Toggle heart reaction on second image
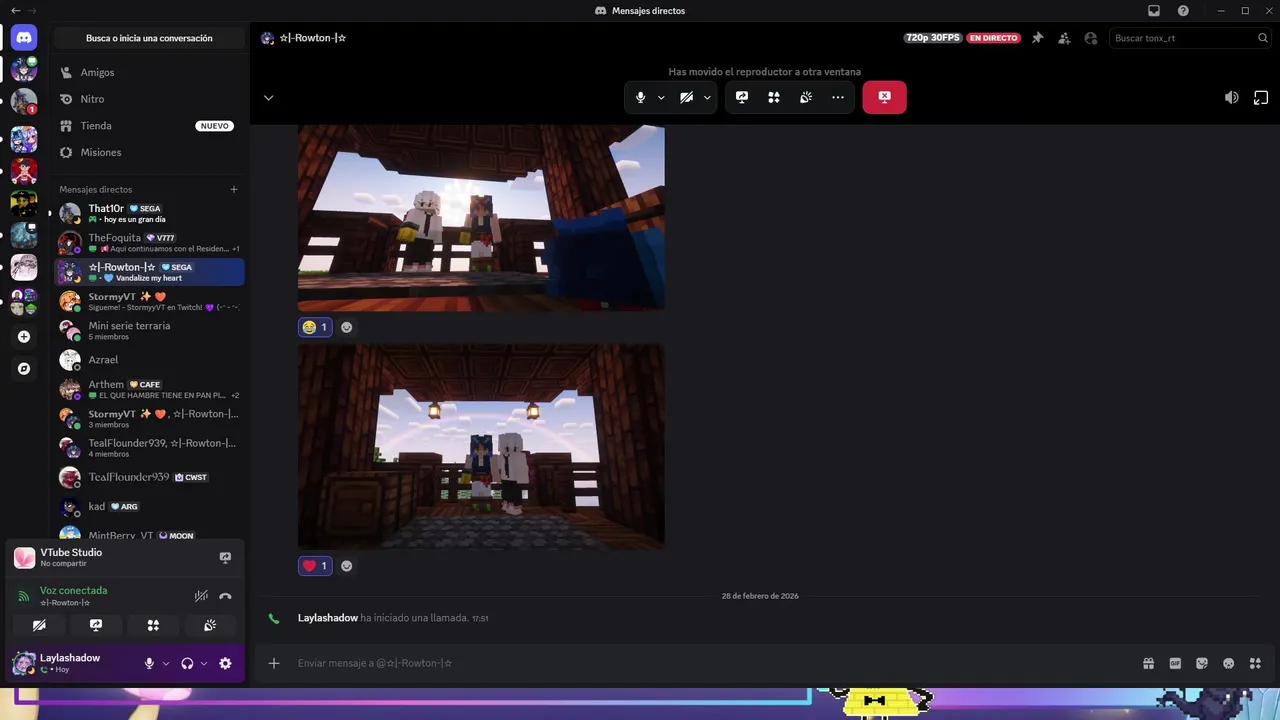Image resolution: width=1280 pixels, height=720 pixels. tap(315, 566)
